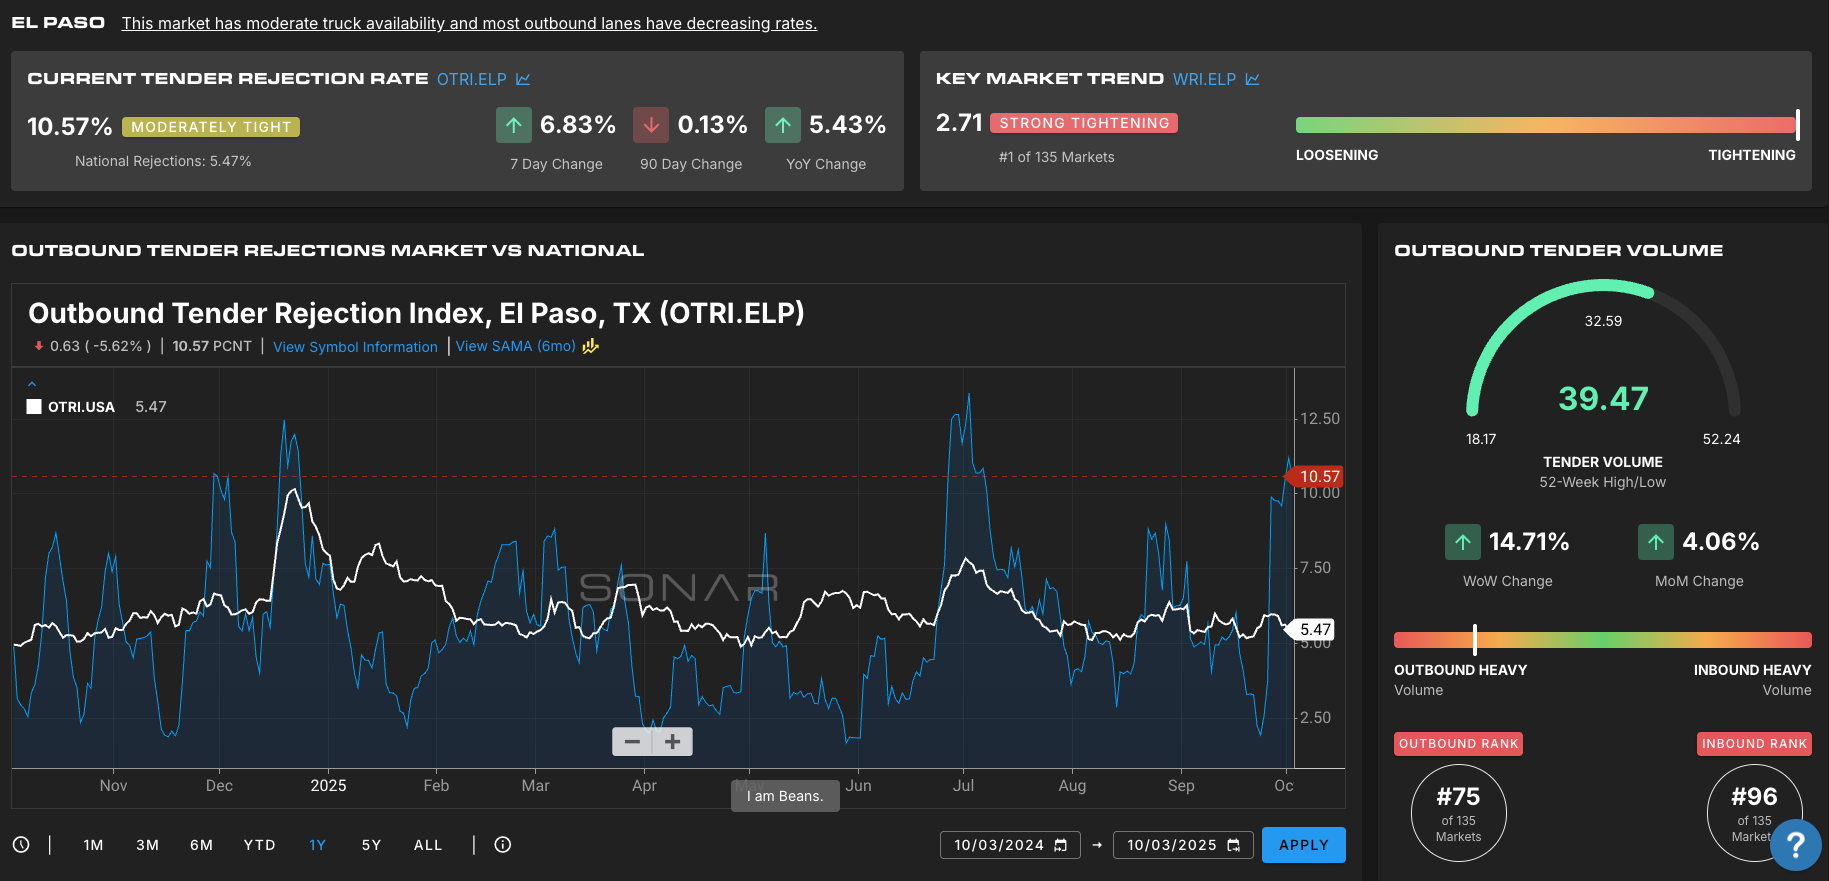Toggle the OTRI.USA legend checkbox
This screenshot has width=1829, height=881.
[x=34, y=407]
